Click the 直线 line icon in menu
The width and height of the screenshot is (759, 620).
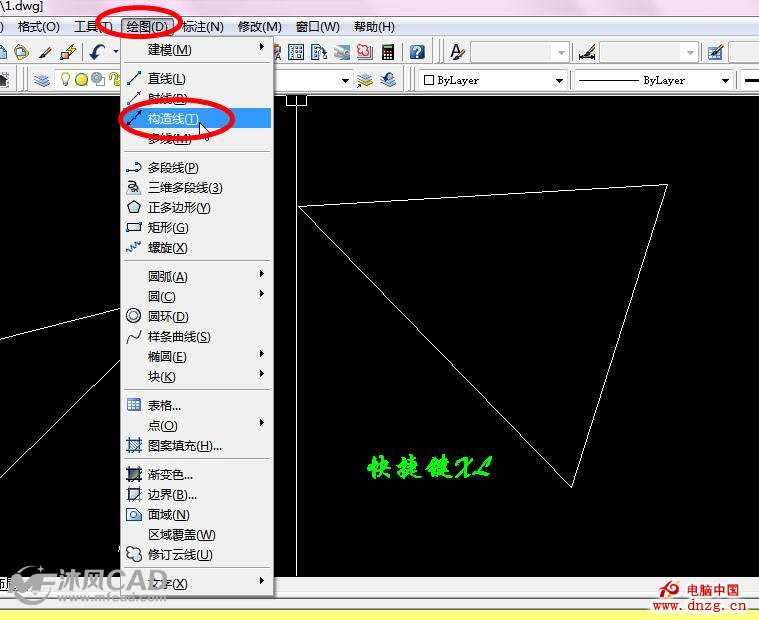coord(134,78)
